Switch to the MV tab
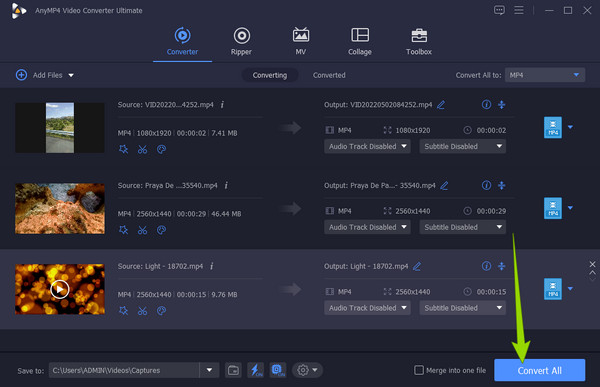The image size is (600, 387). click(301, 42)
